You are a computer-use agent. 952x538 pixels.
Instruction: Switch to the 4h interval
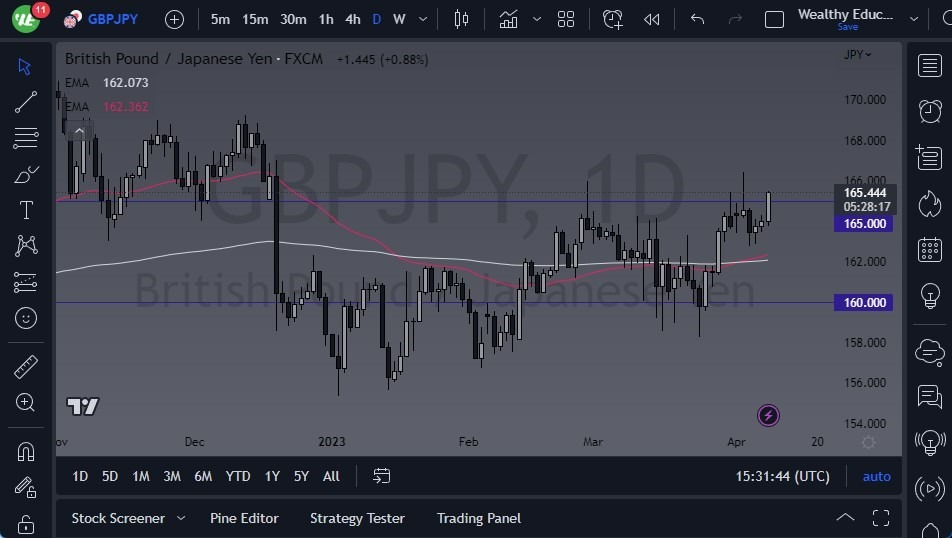click(x=353, y=19)
